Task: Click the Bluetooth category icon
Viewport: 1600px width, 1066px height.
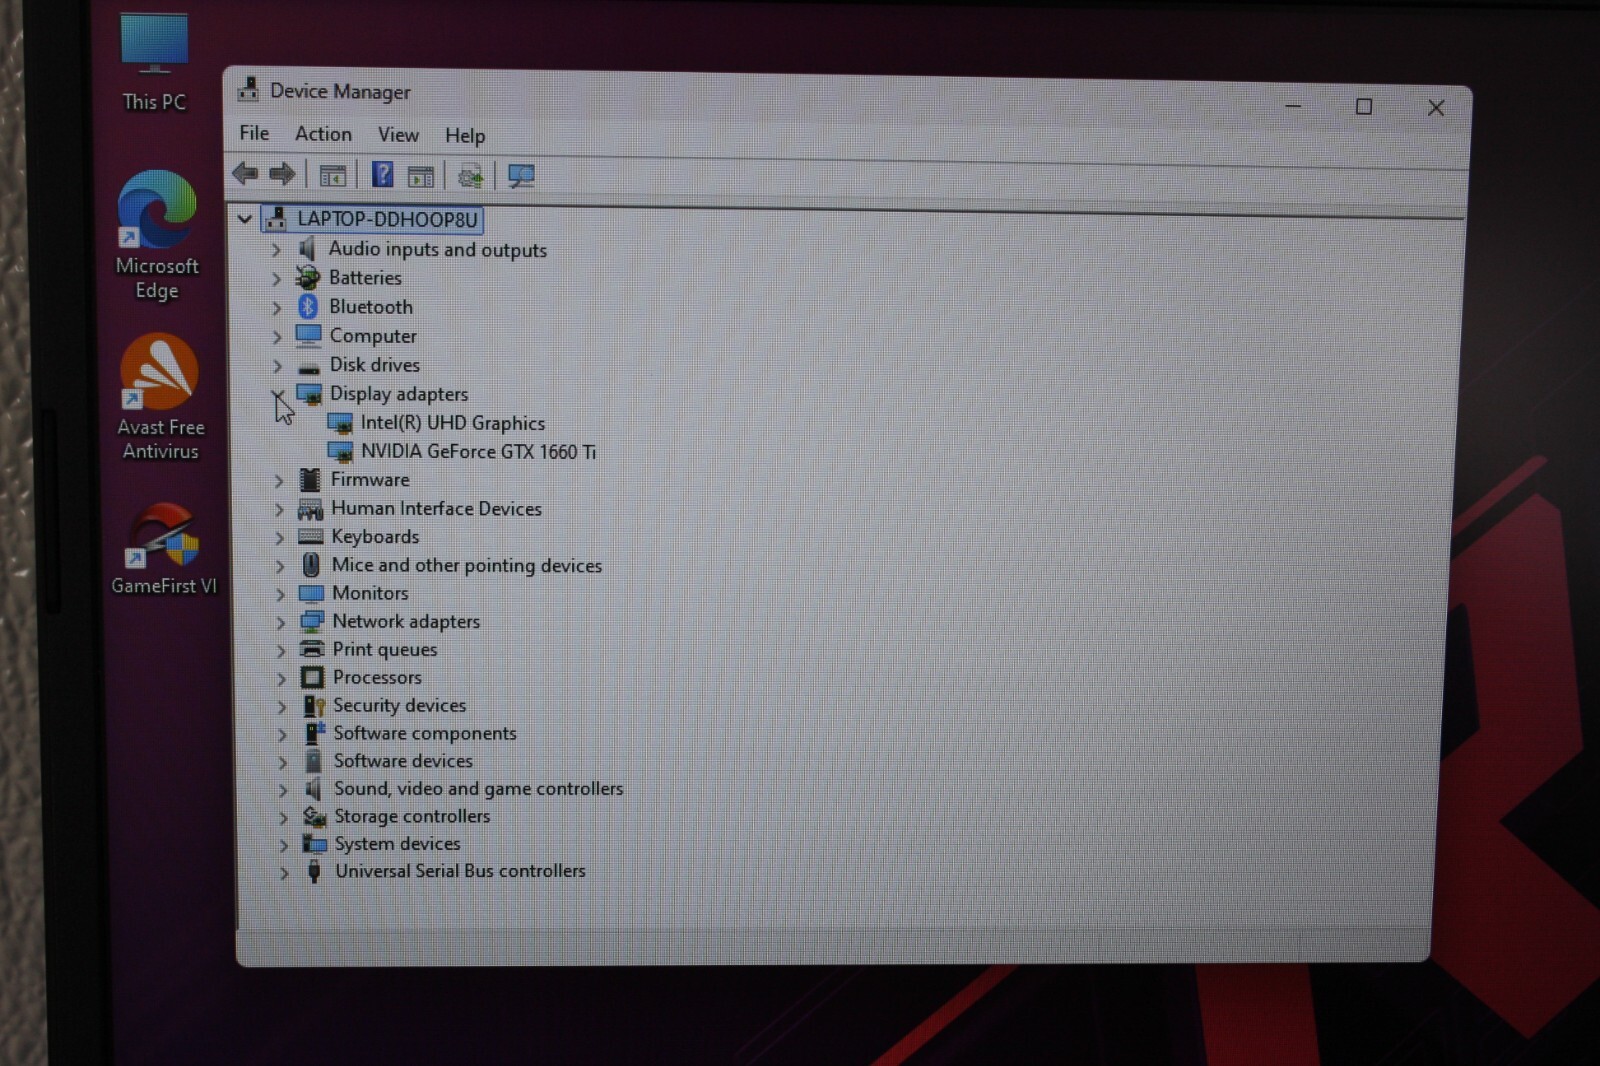Action: [x=308, y=307]
